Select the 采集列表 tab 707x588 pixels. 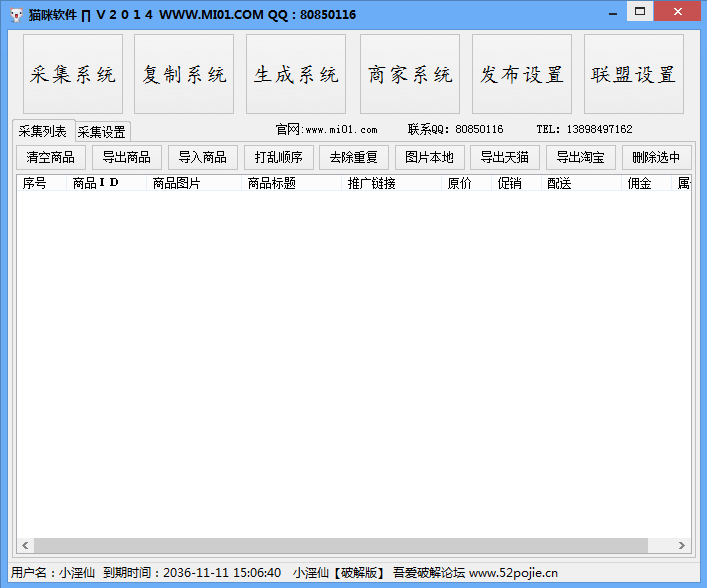click(43, 131)
